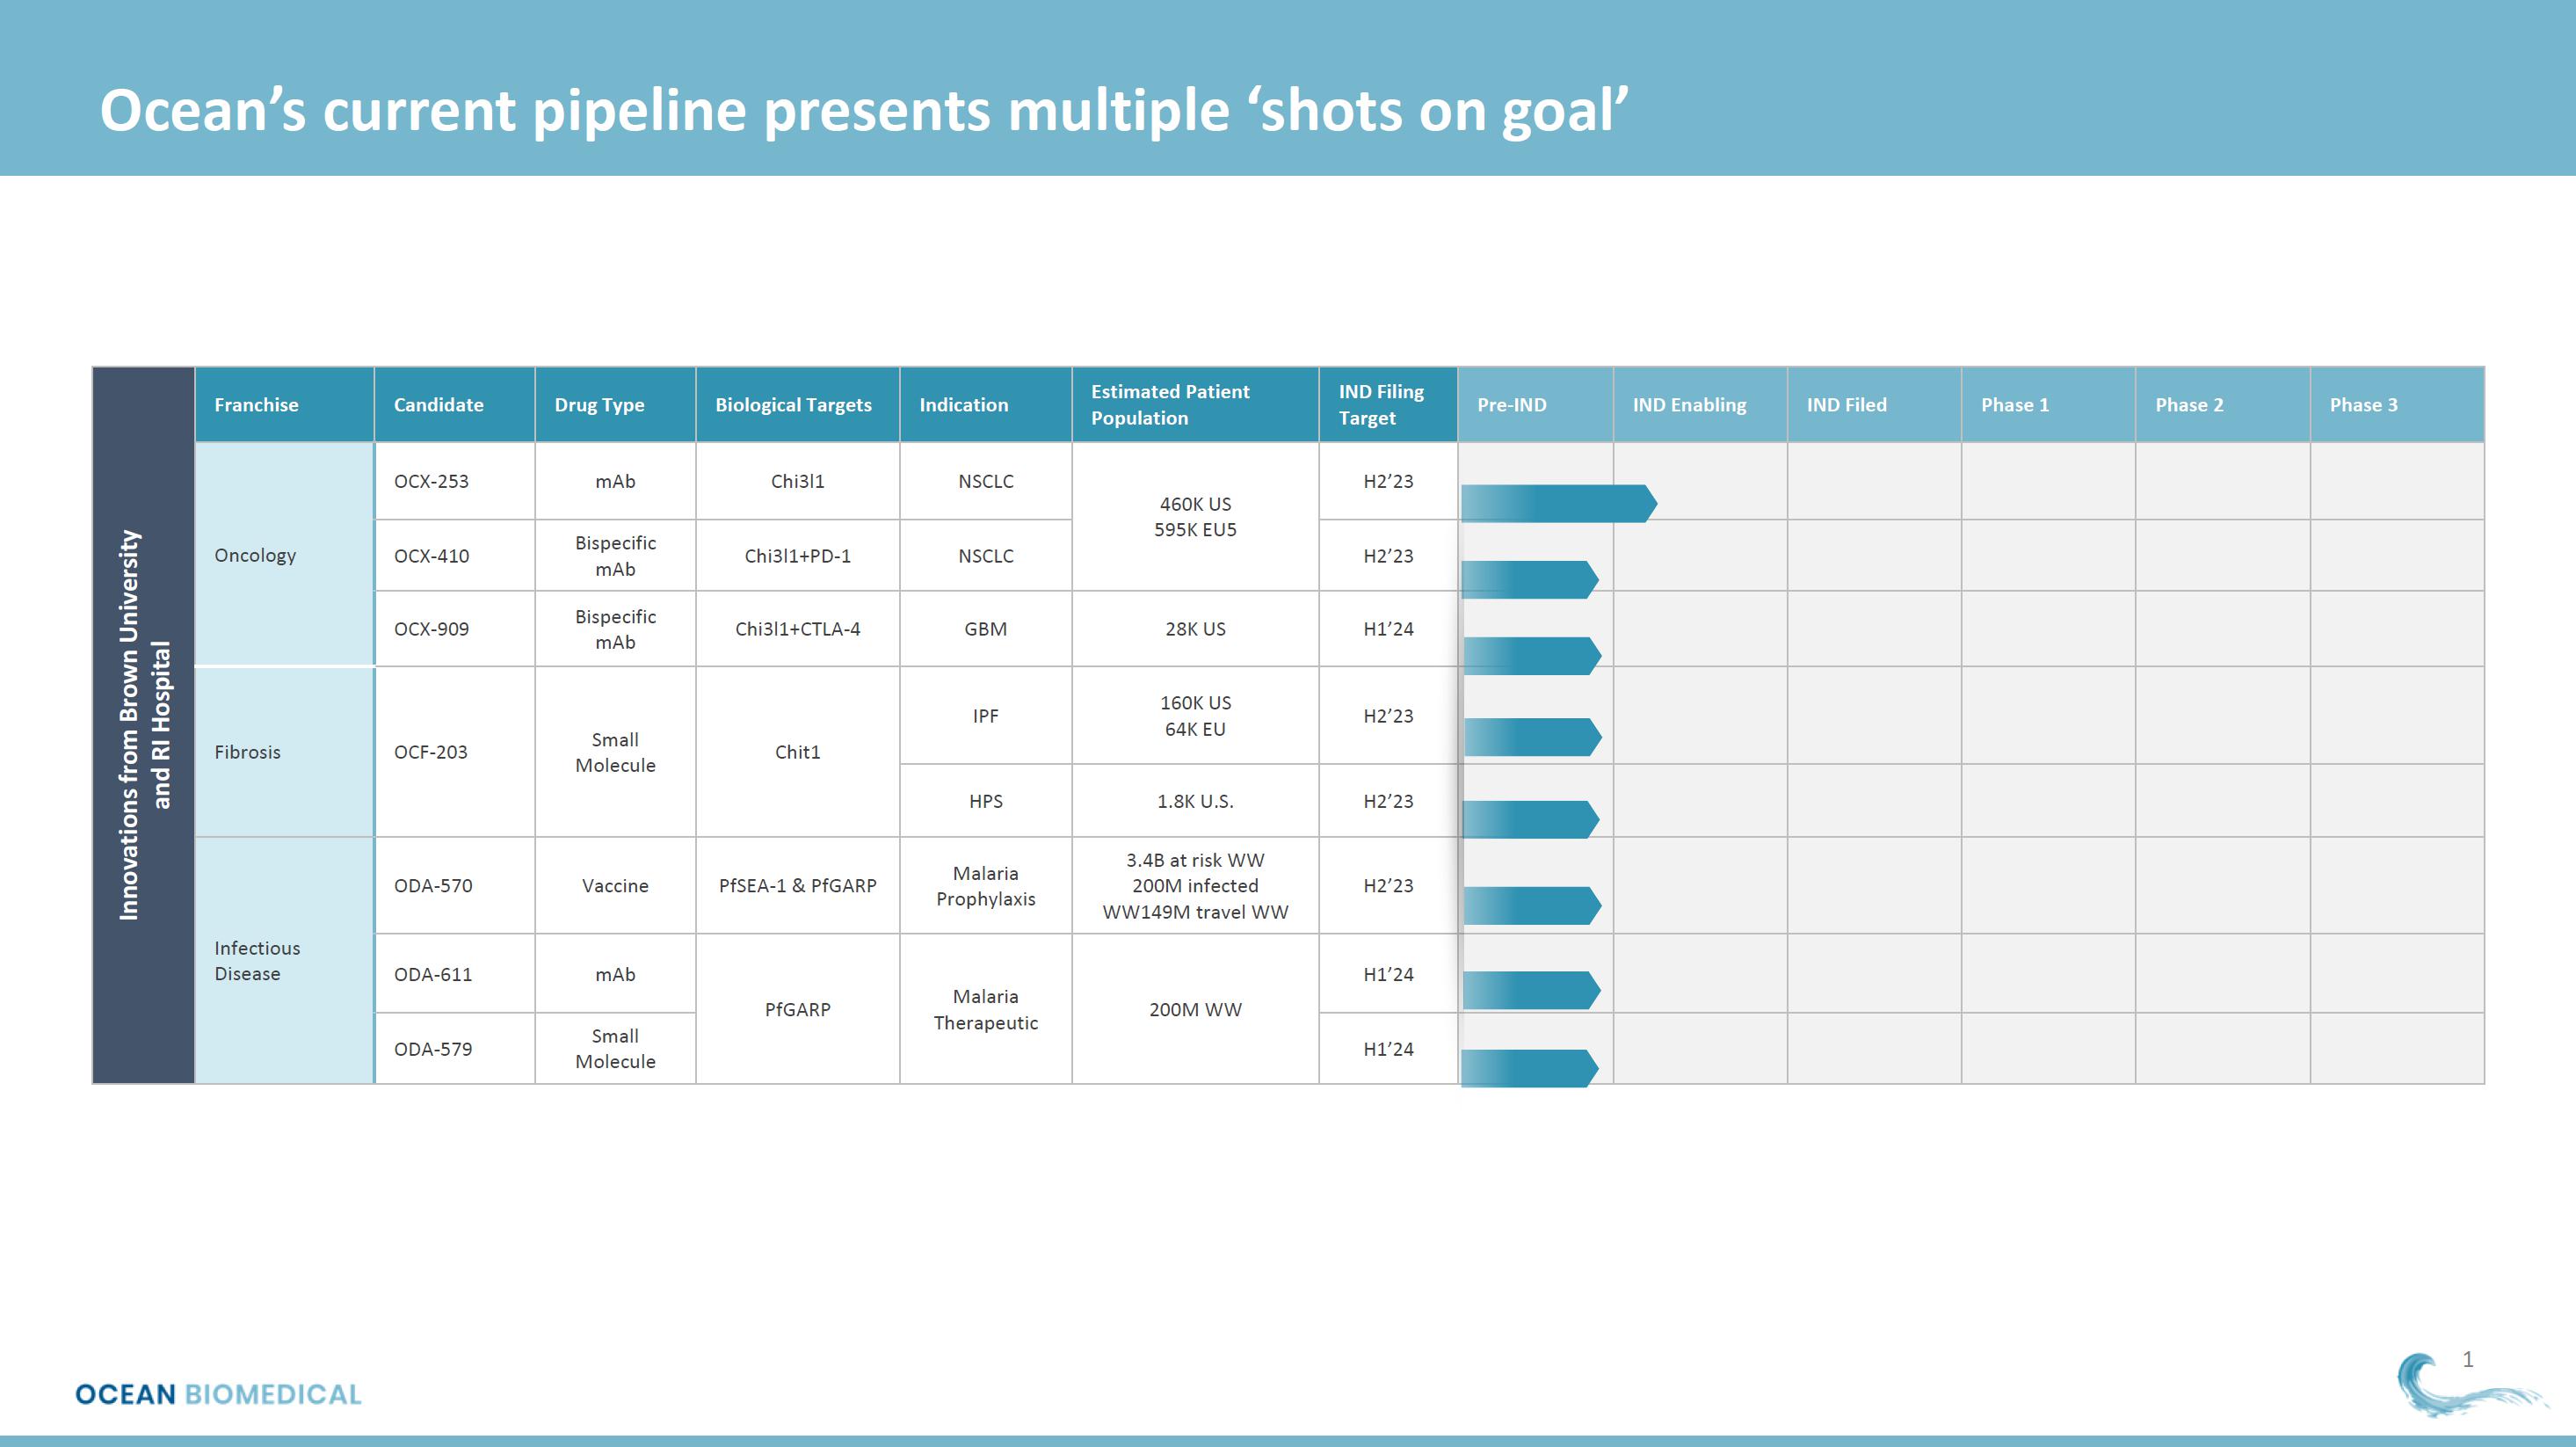This screenshot has height=1447, width=2576.
Task: Click the OCX-410 progress arrow
Action: [x=1529, y=580]
